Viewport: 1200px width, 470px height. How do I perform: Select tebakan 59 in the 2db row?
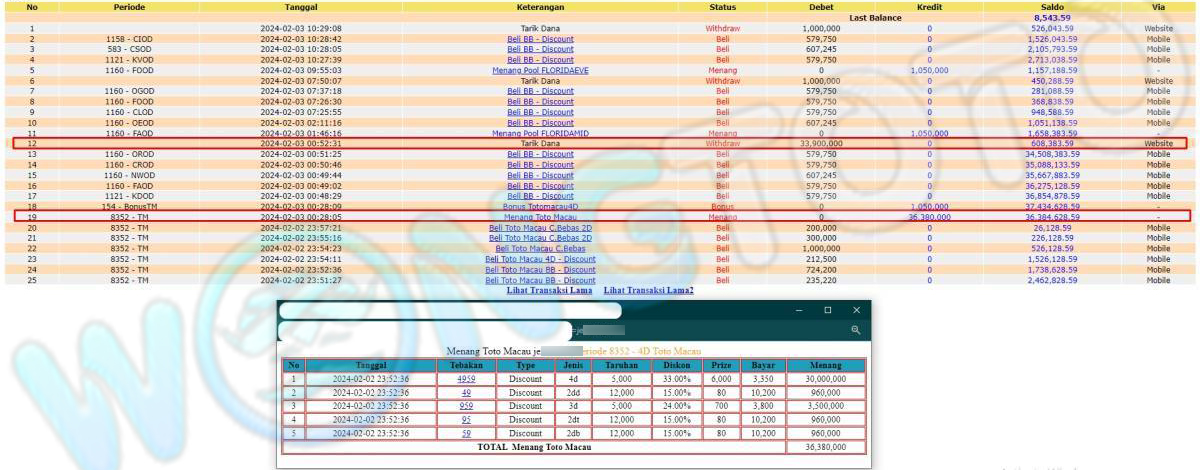pos(466,434)
